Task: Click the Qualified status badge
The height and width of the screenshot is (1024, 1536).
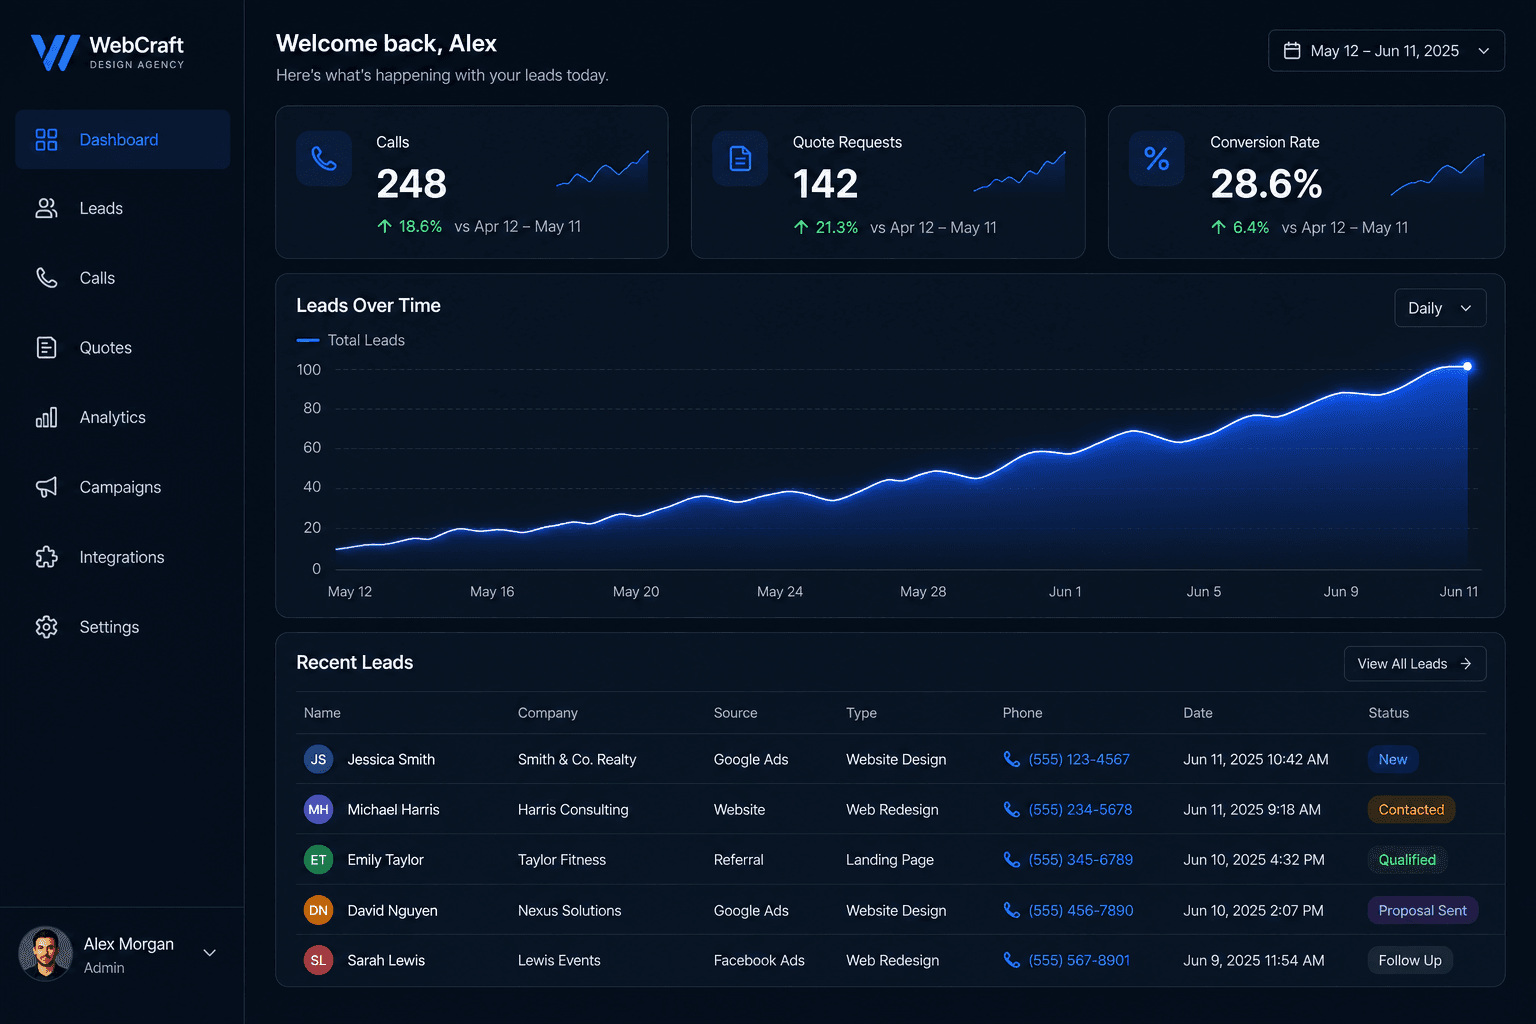Action: (1407, 859)
